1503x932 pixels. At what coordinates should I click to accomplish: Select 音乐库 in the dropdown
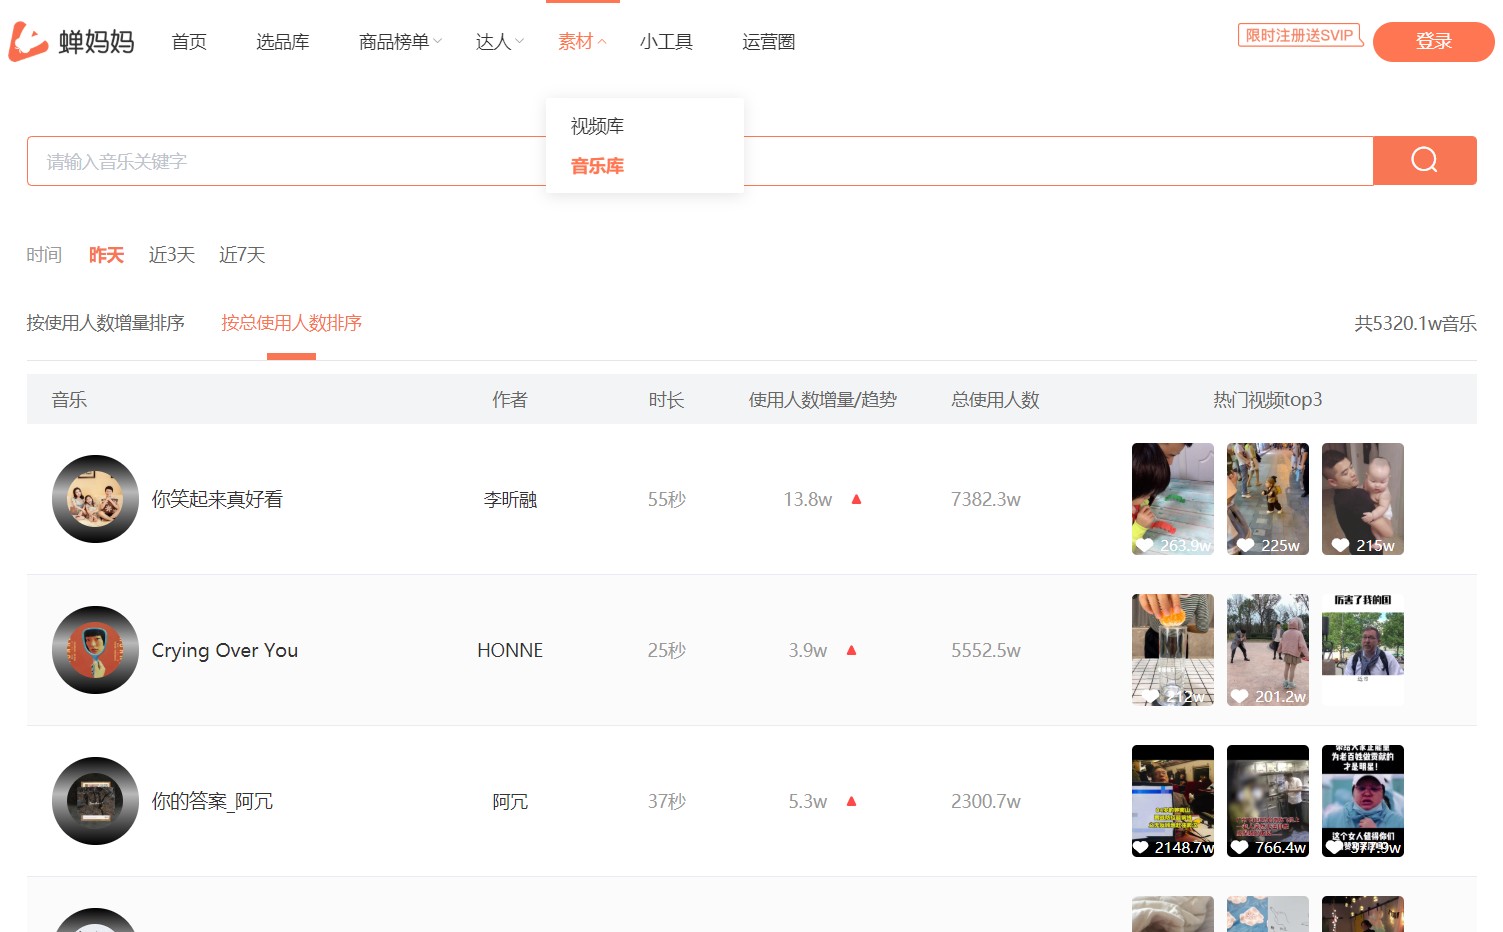click(597, 166)
